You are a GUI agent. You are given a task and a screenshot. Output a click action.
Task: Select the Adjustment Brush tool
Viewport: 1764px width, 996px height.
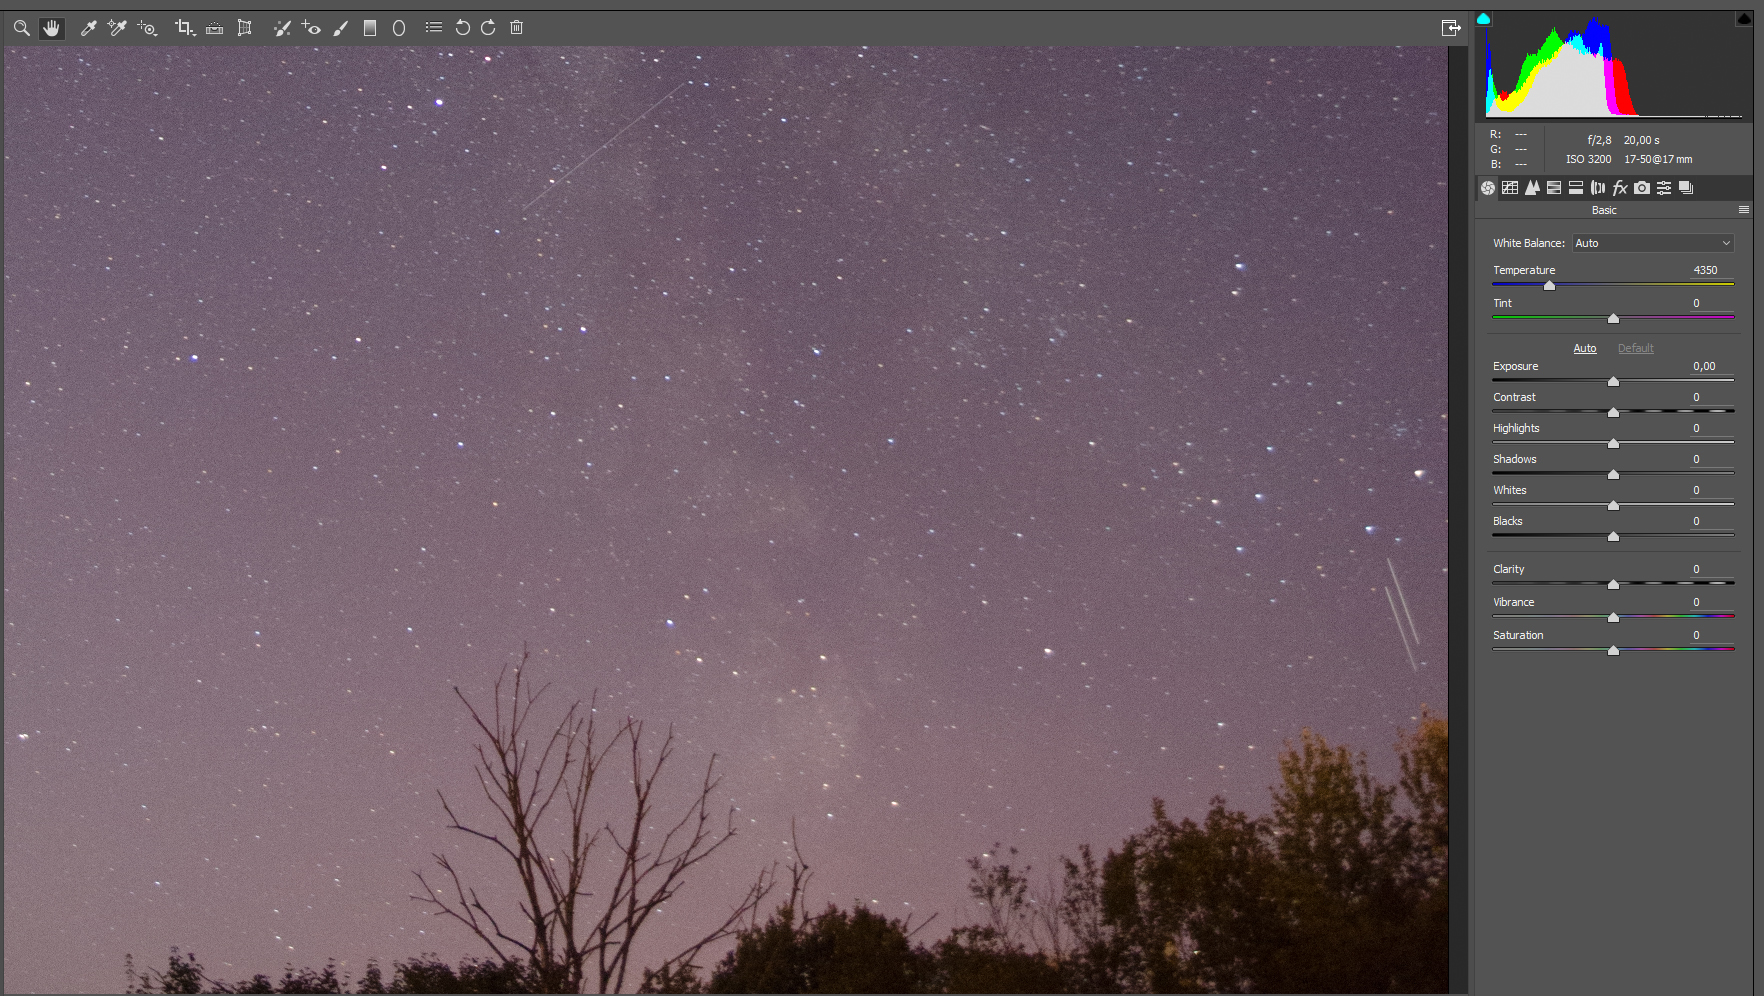coord(340,28)
